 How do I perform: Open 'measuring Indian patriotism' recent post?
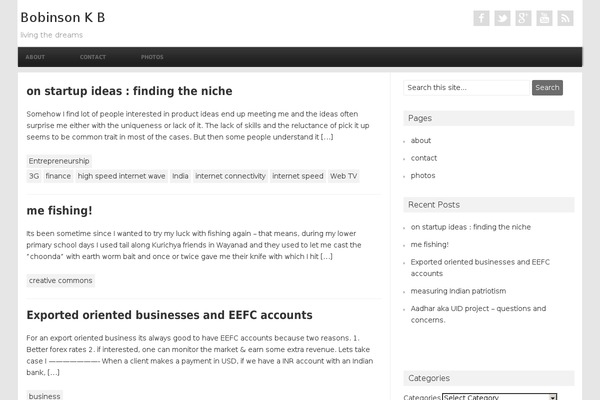(x=458, y=291)
